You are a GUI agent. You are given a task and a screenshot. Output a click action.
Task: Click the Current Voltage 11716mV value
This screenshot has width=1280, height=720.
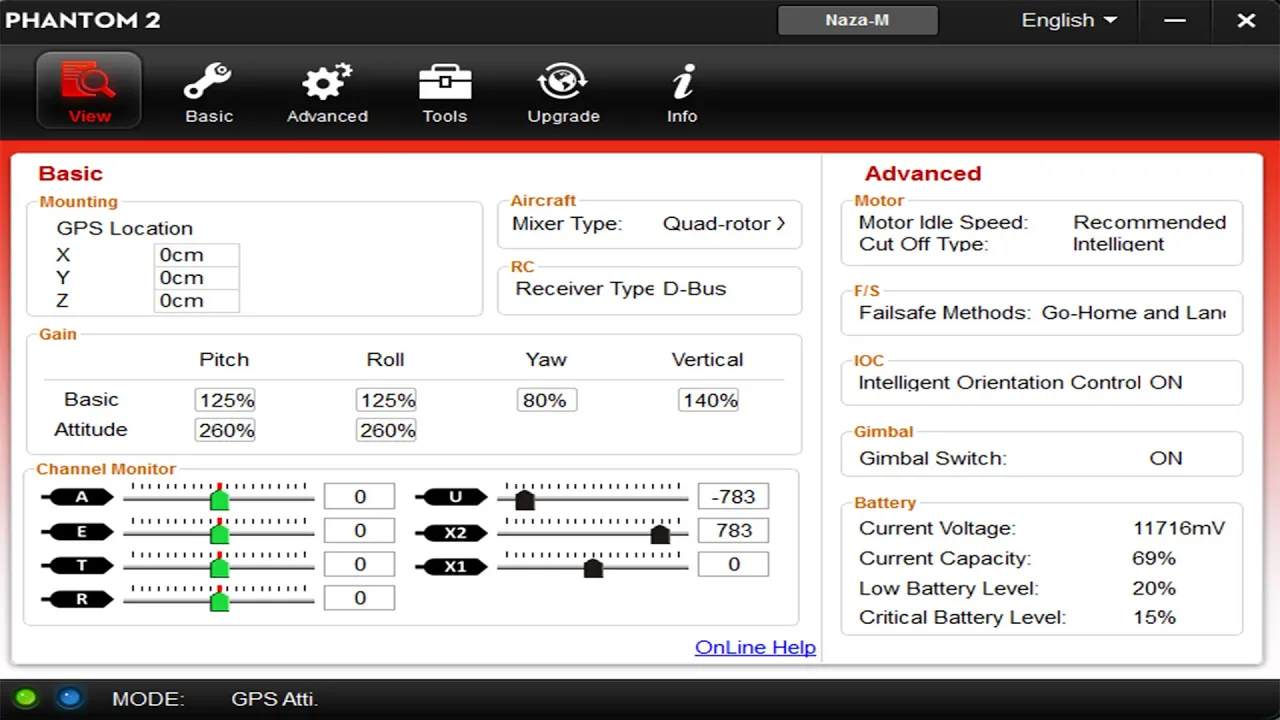click(1179, 529)
